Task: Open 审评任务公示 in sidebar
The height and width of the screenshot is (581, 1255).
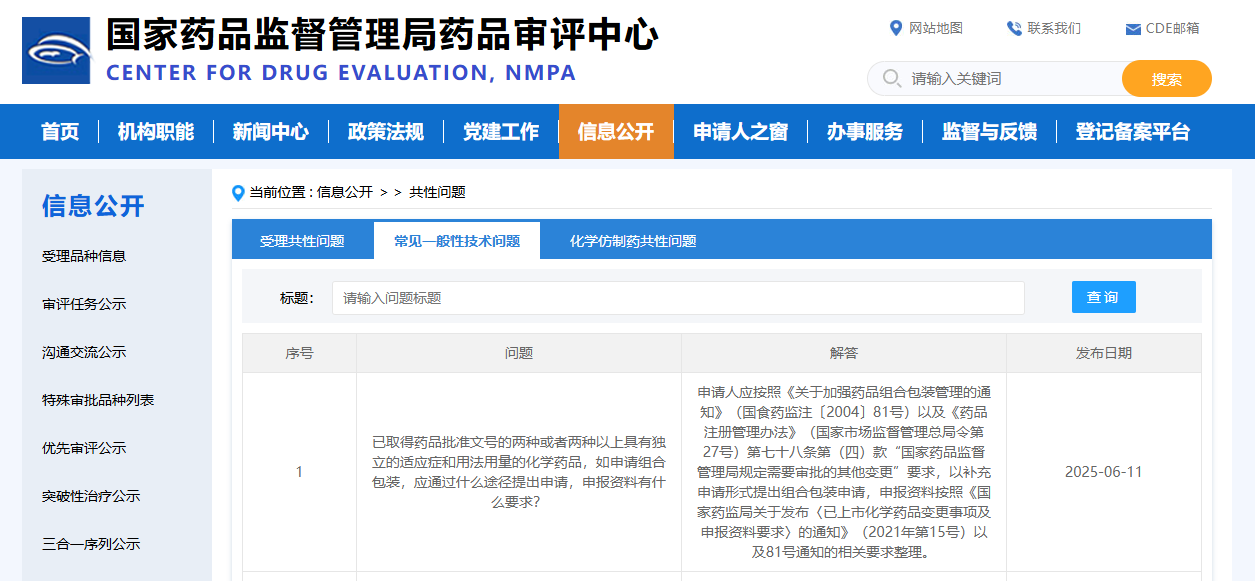Action: 84,304
